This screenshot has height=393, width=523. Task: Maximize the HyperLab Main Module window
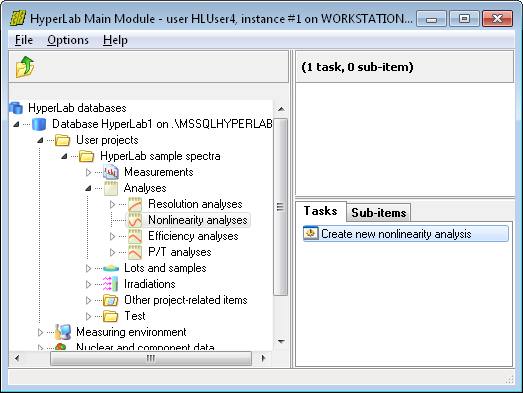click(464, 19)
